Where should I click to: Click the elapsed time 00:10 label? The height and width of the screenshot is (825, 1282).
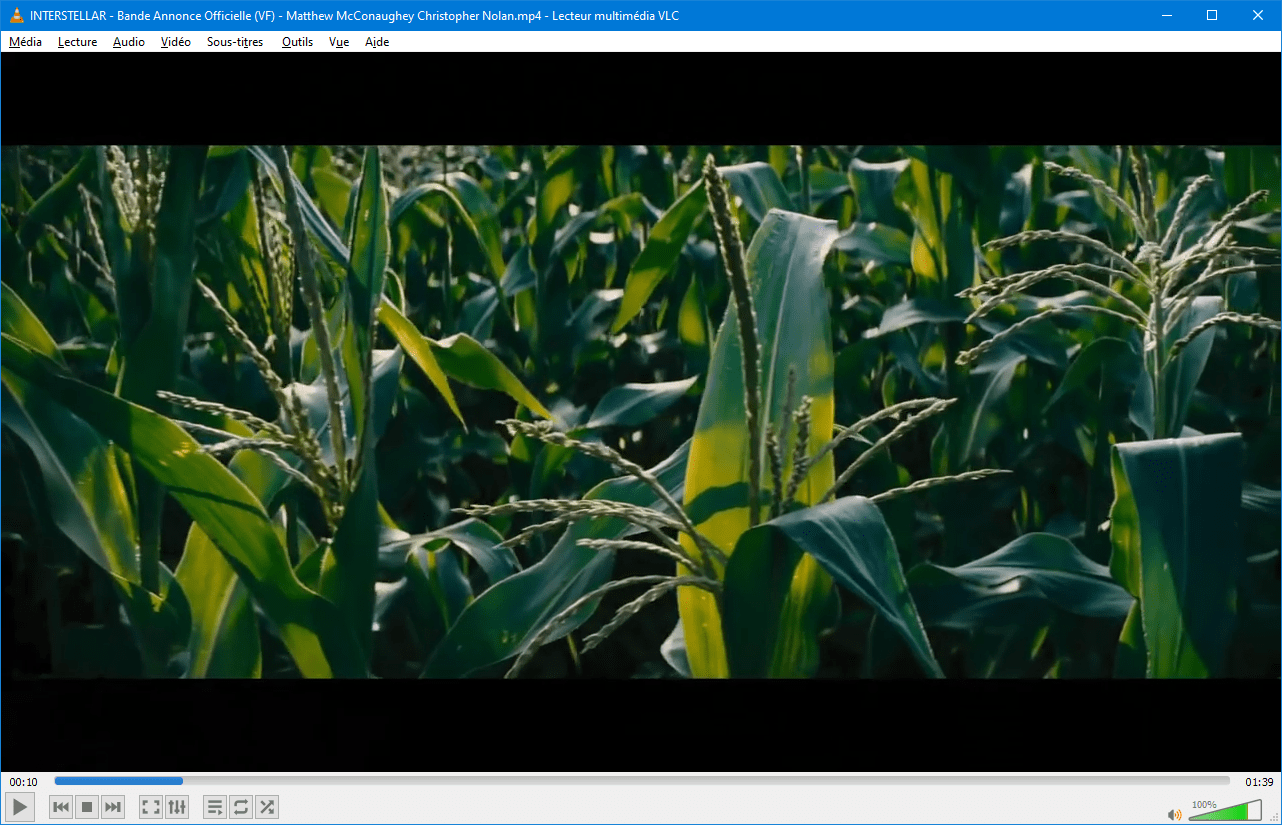(x=24, y=782)
